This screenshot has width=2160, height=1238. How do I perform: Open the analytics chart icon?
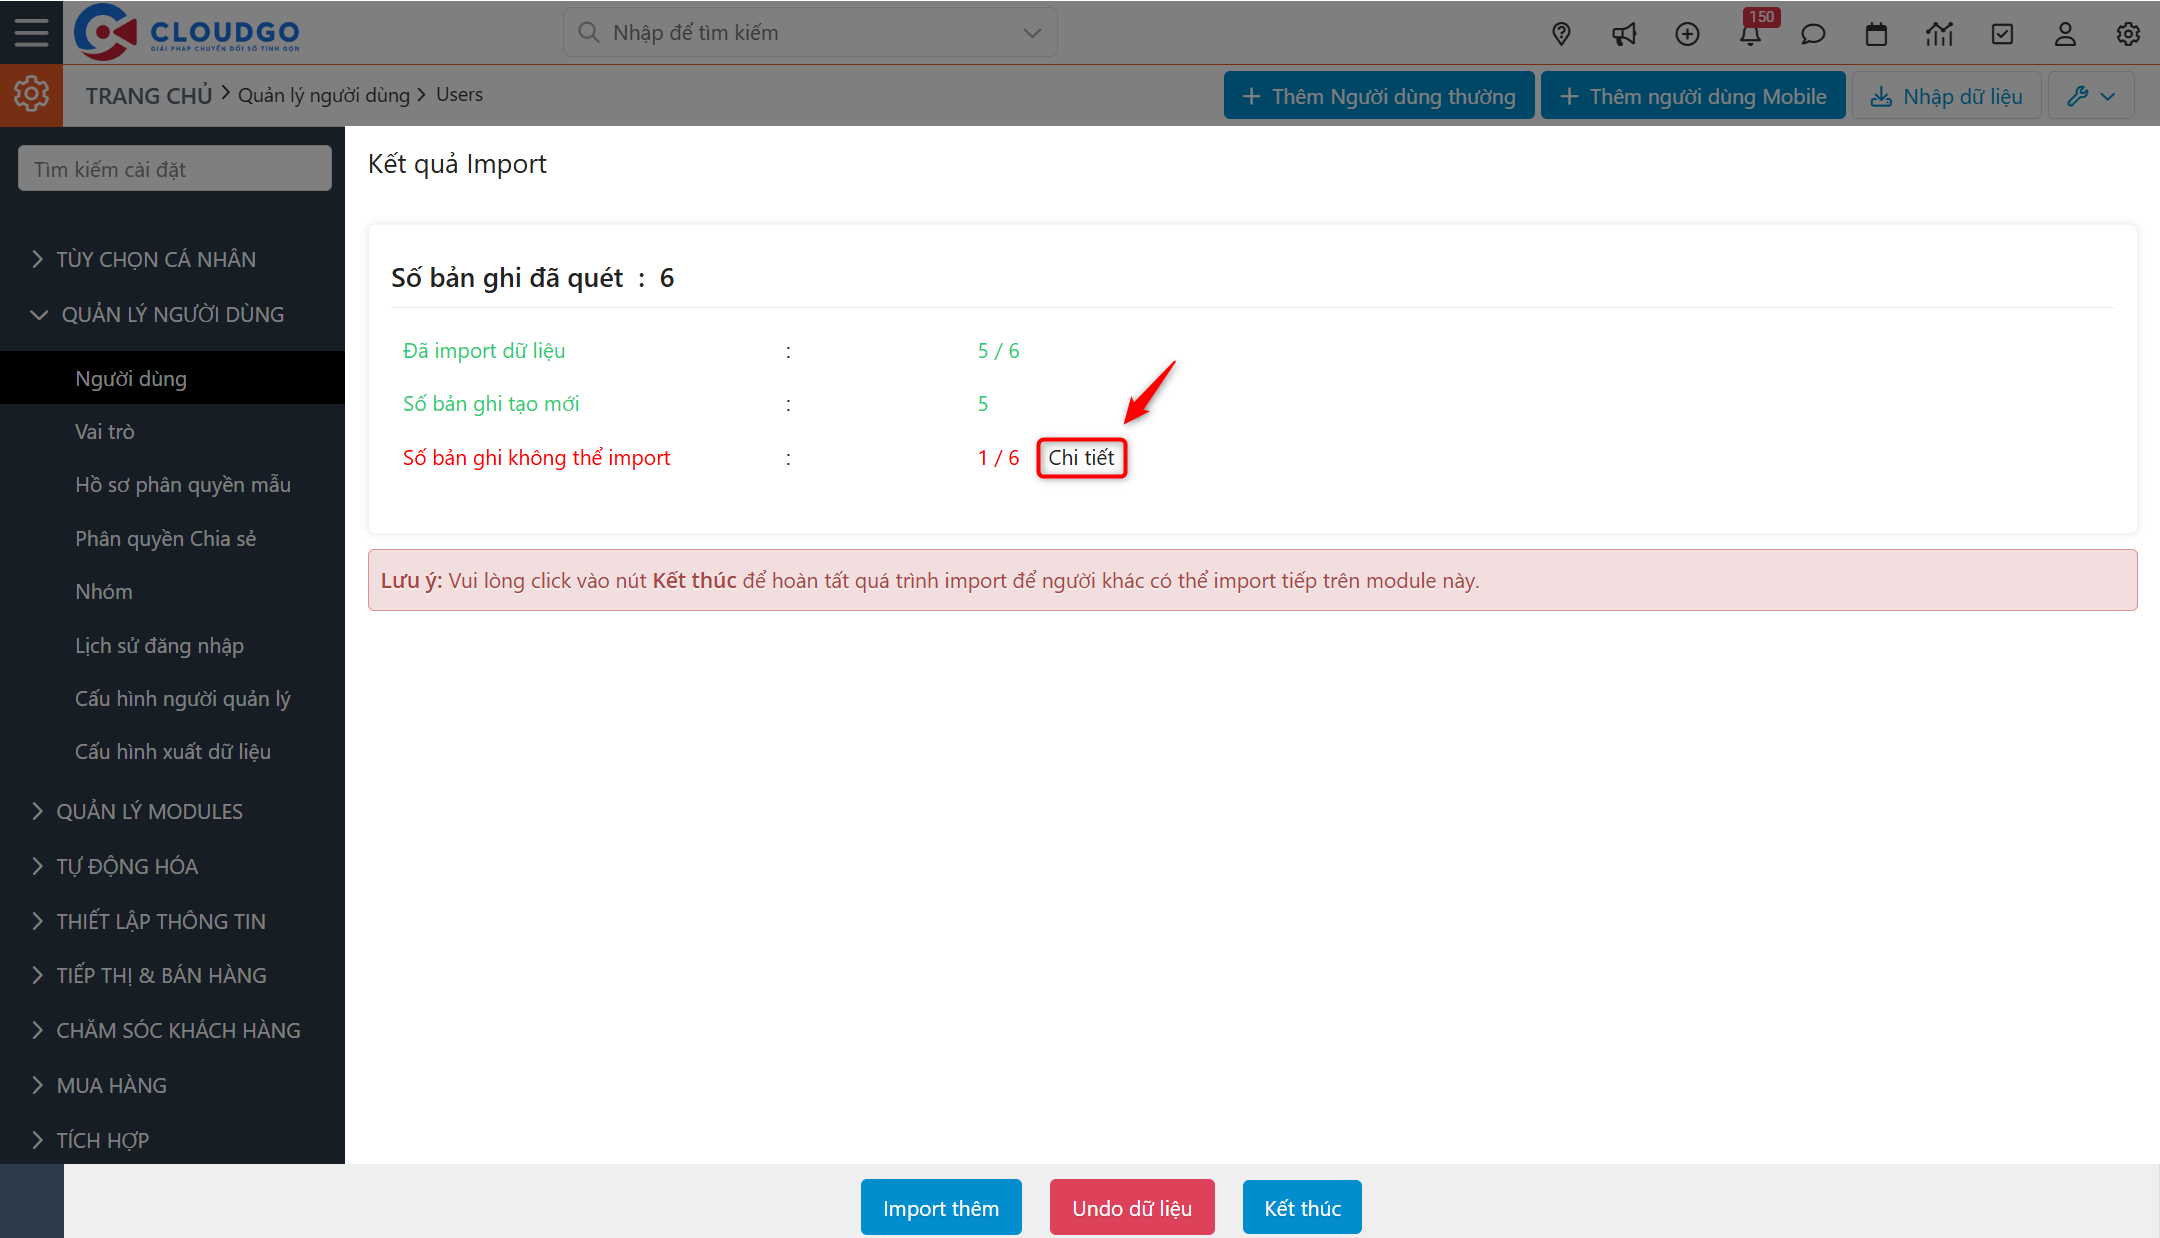click(x=1939, y=34)
